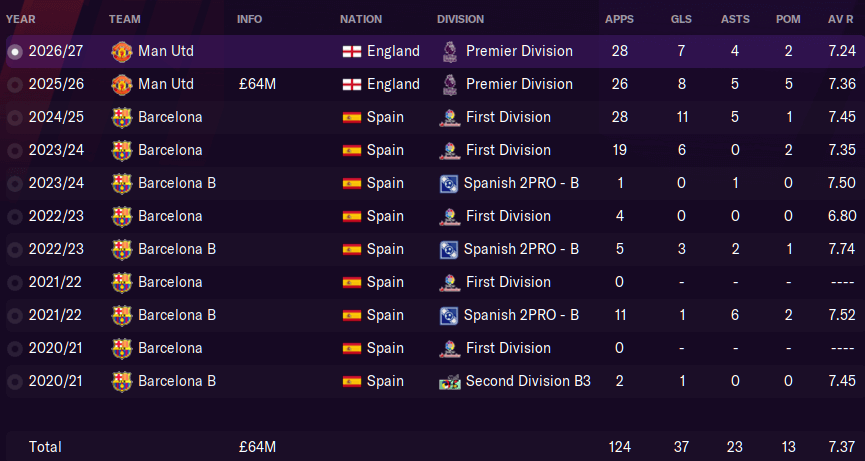Click £64M transfer fee in 2025/26 row
Viewport: 865px width, 461px height.
point(257,84)
